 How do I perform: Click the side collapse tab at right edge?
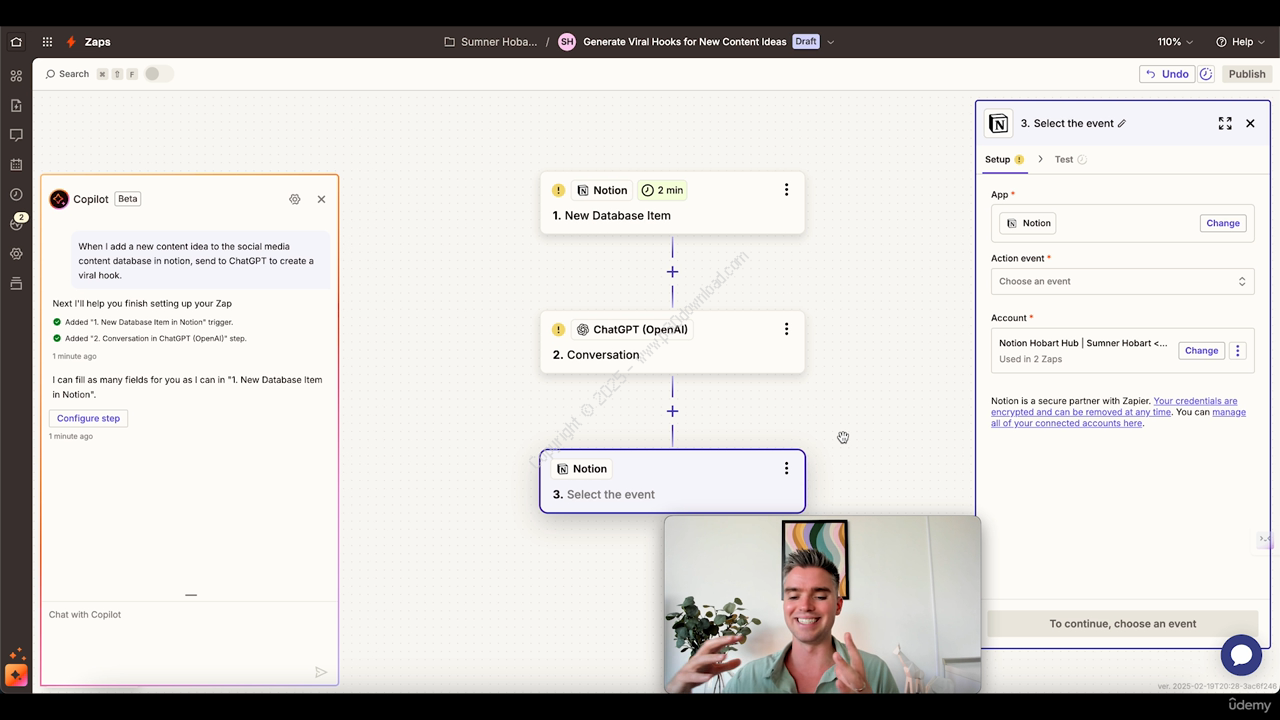point(1265,540)
